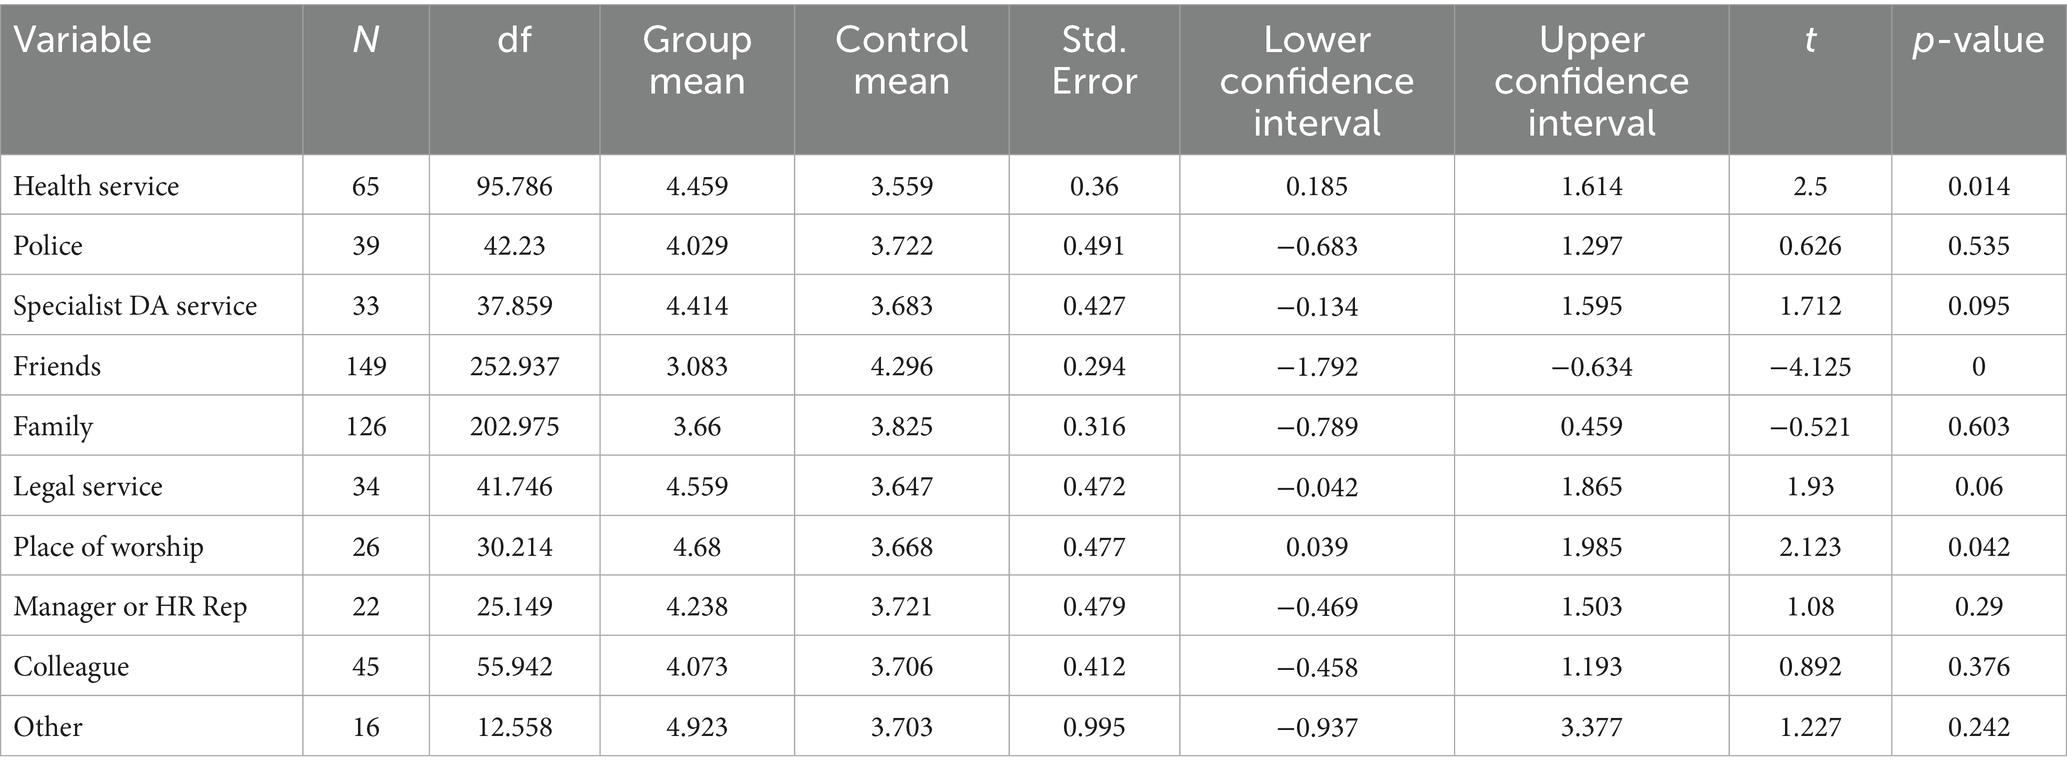Click the Manager or HR Rep label

(x=130, y=607)
